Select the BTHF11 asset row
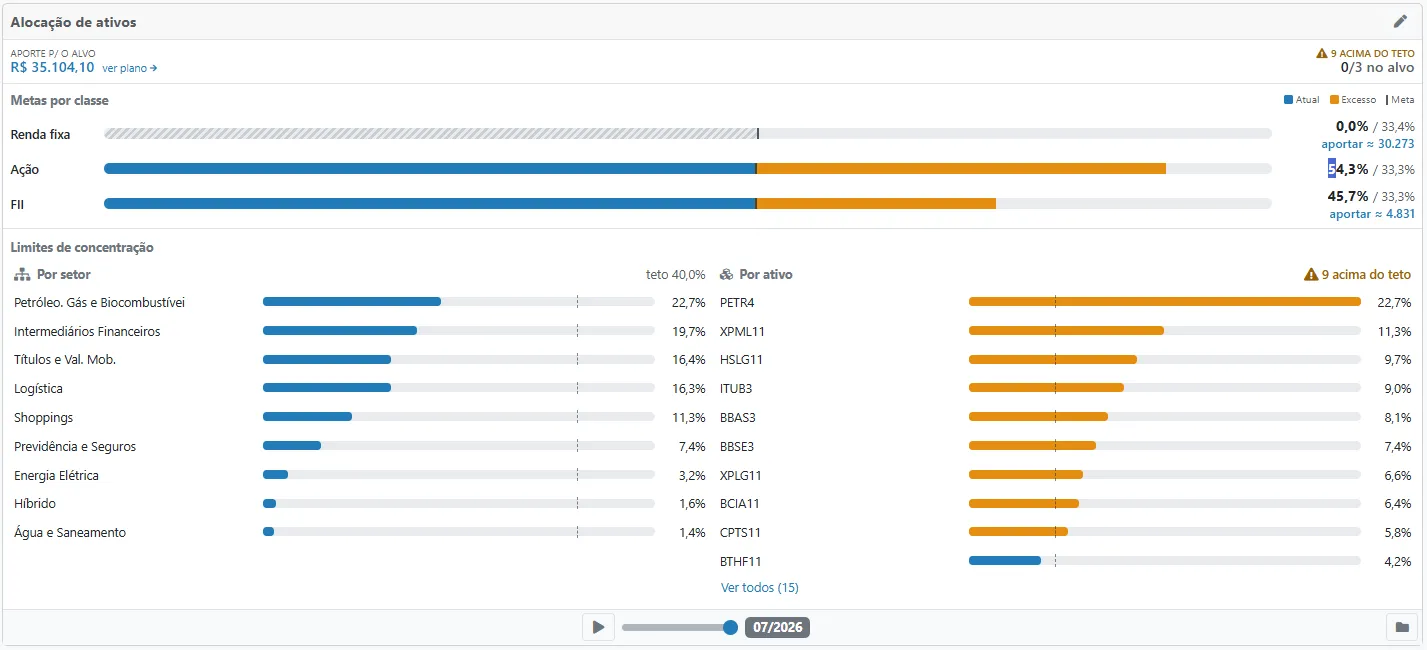 click(1066, 561)
